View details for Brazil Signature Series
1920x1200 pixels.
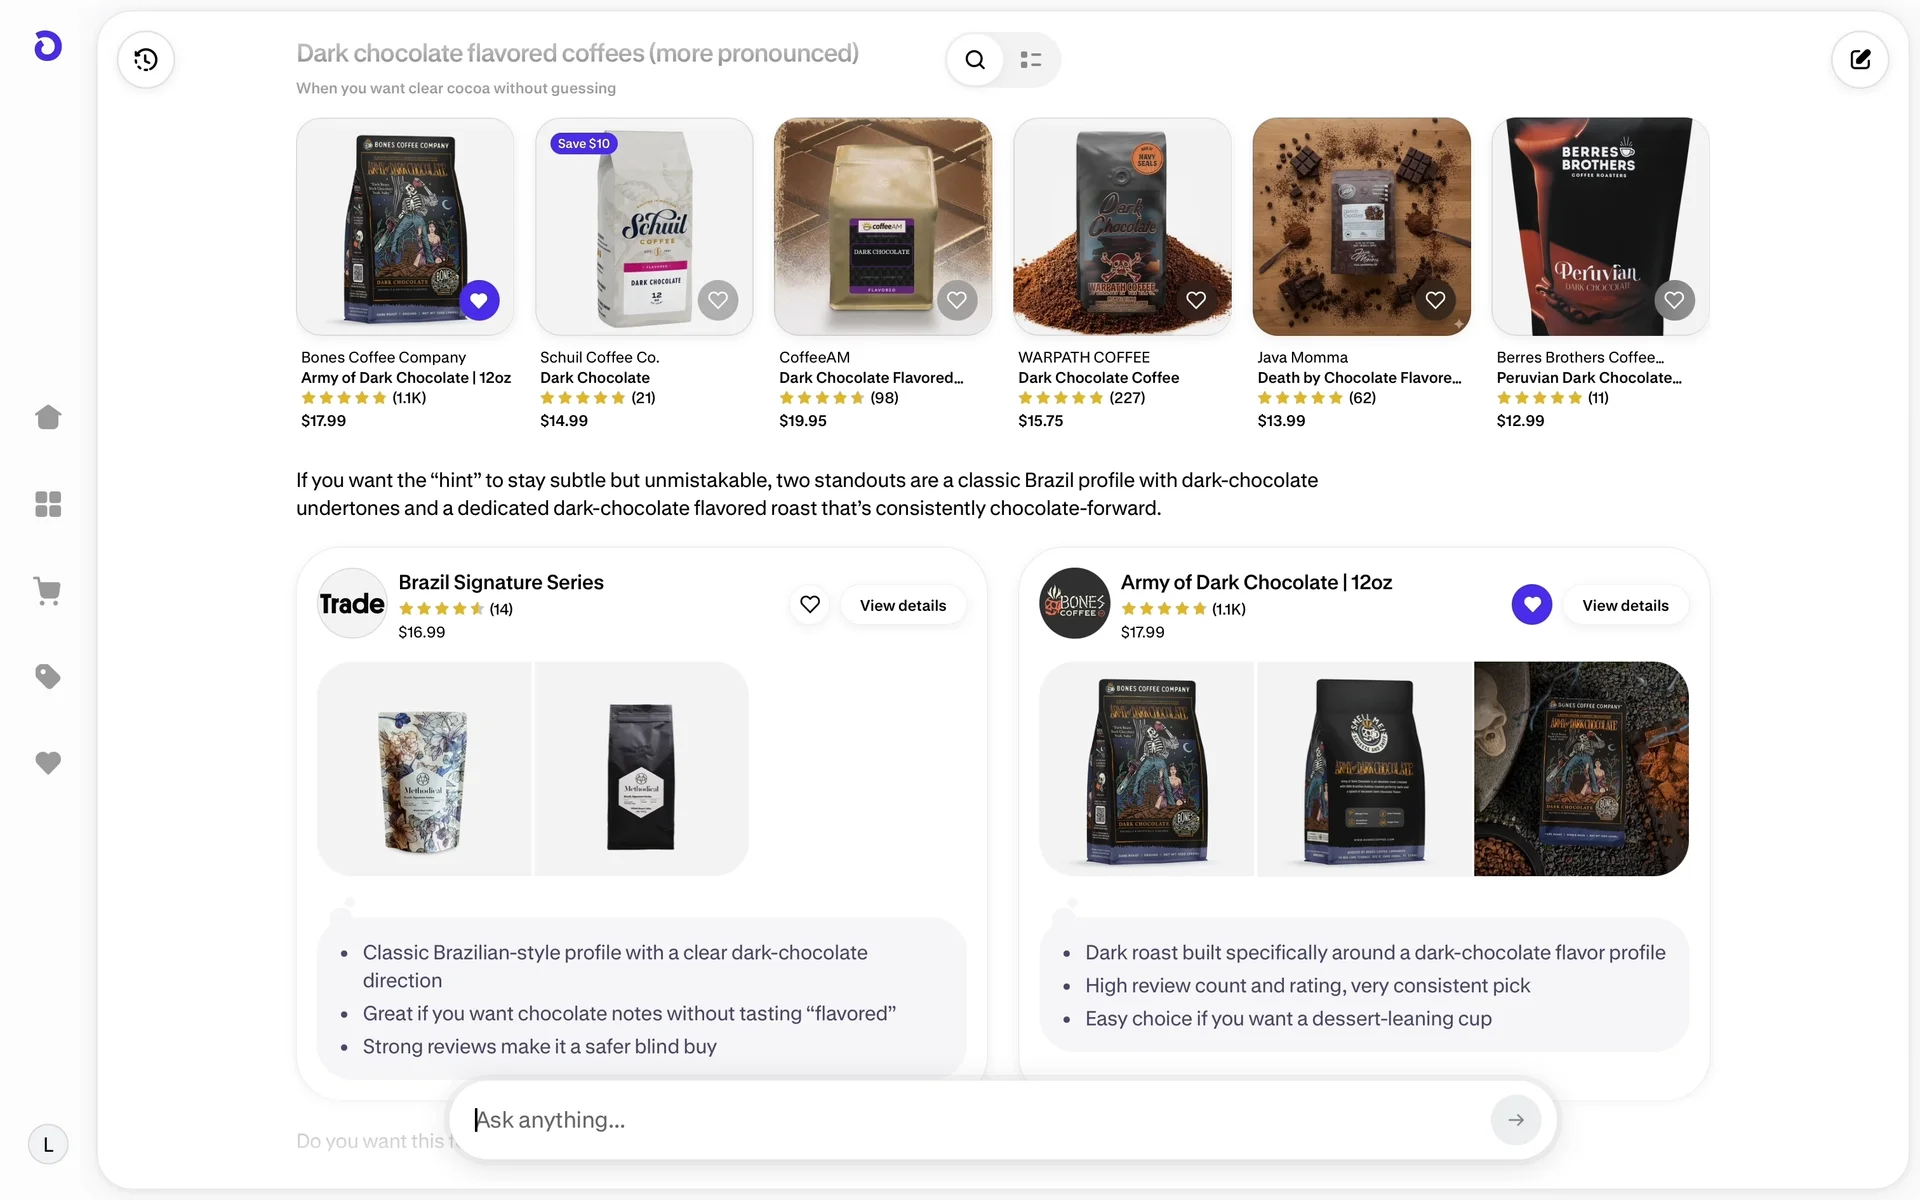pos(902,606)
